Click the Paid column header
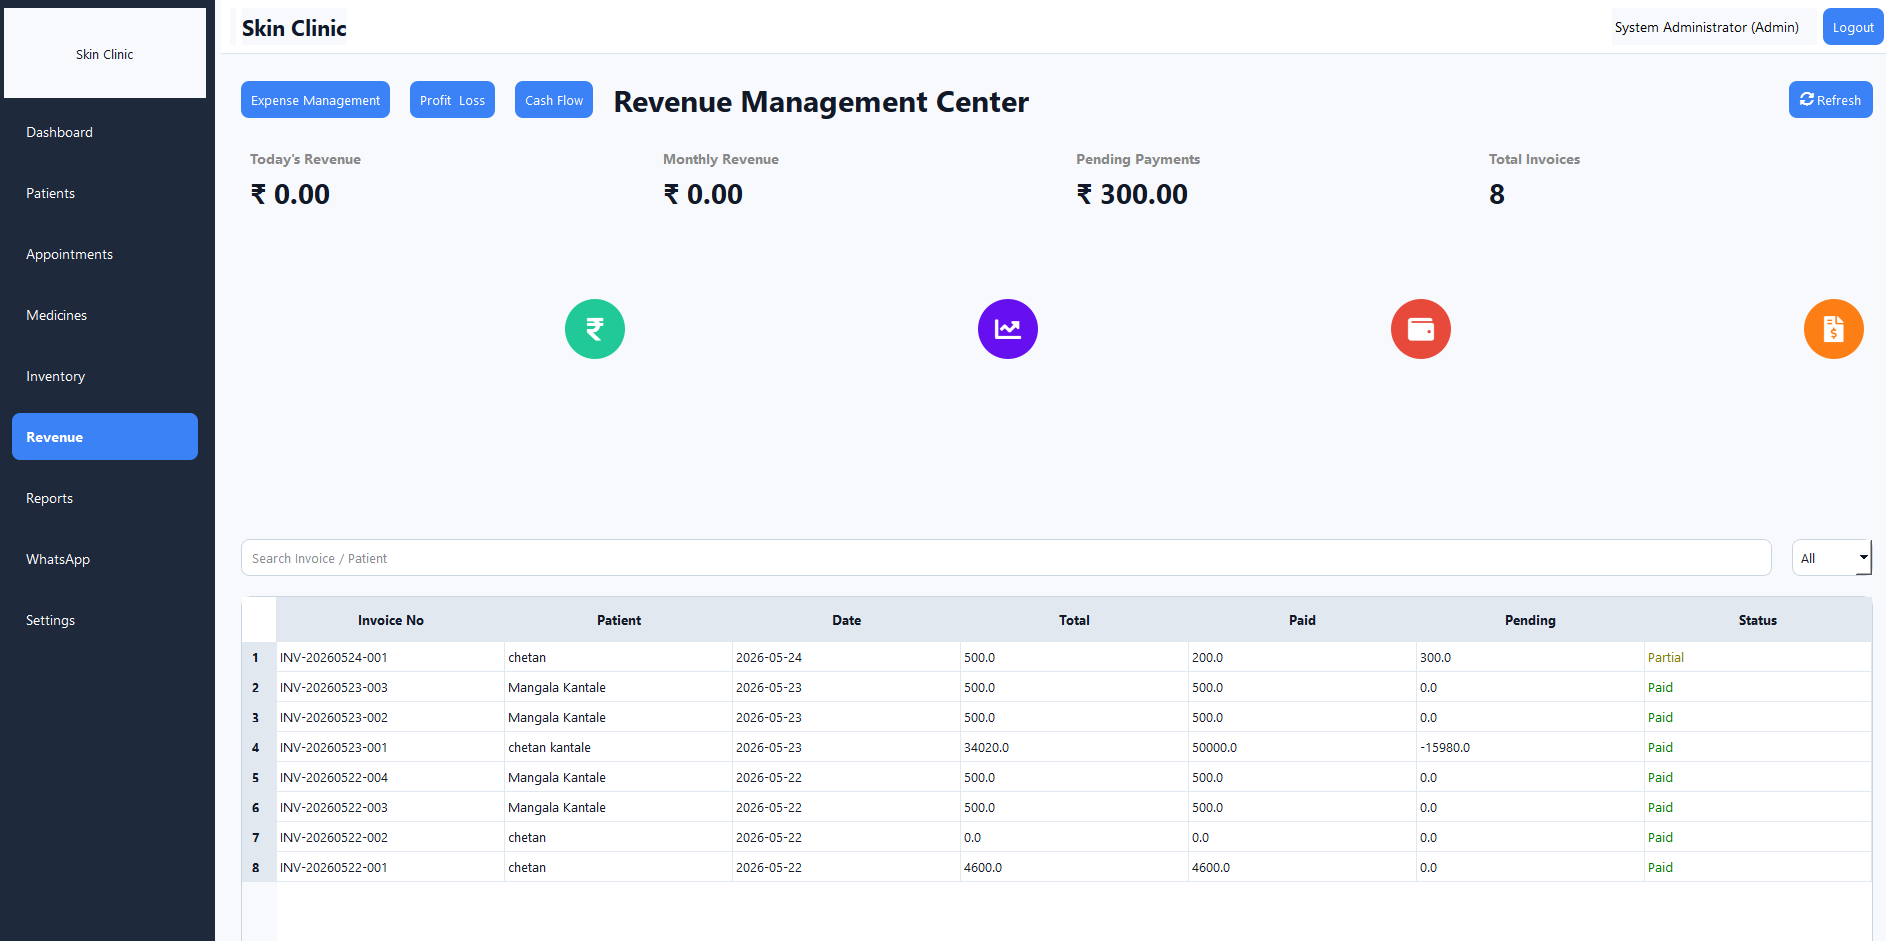This screenshot has height=941, width=1886. click(1303, 620)
